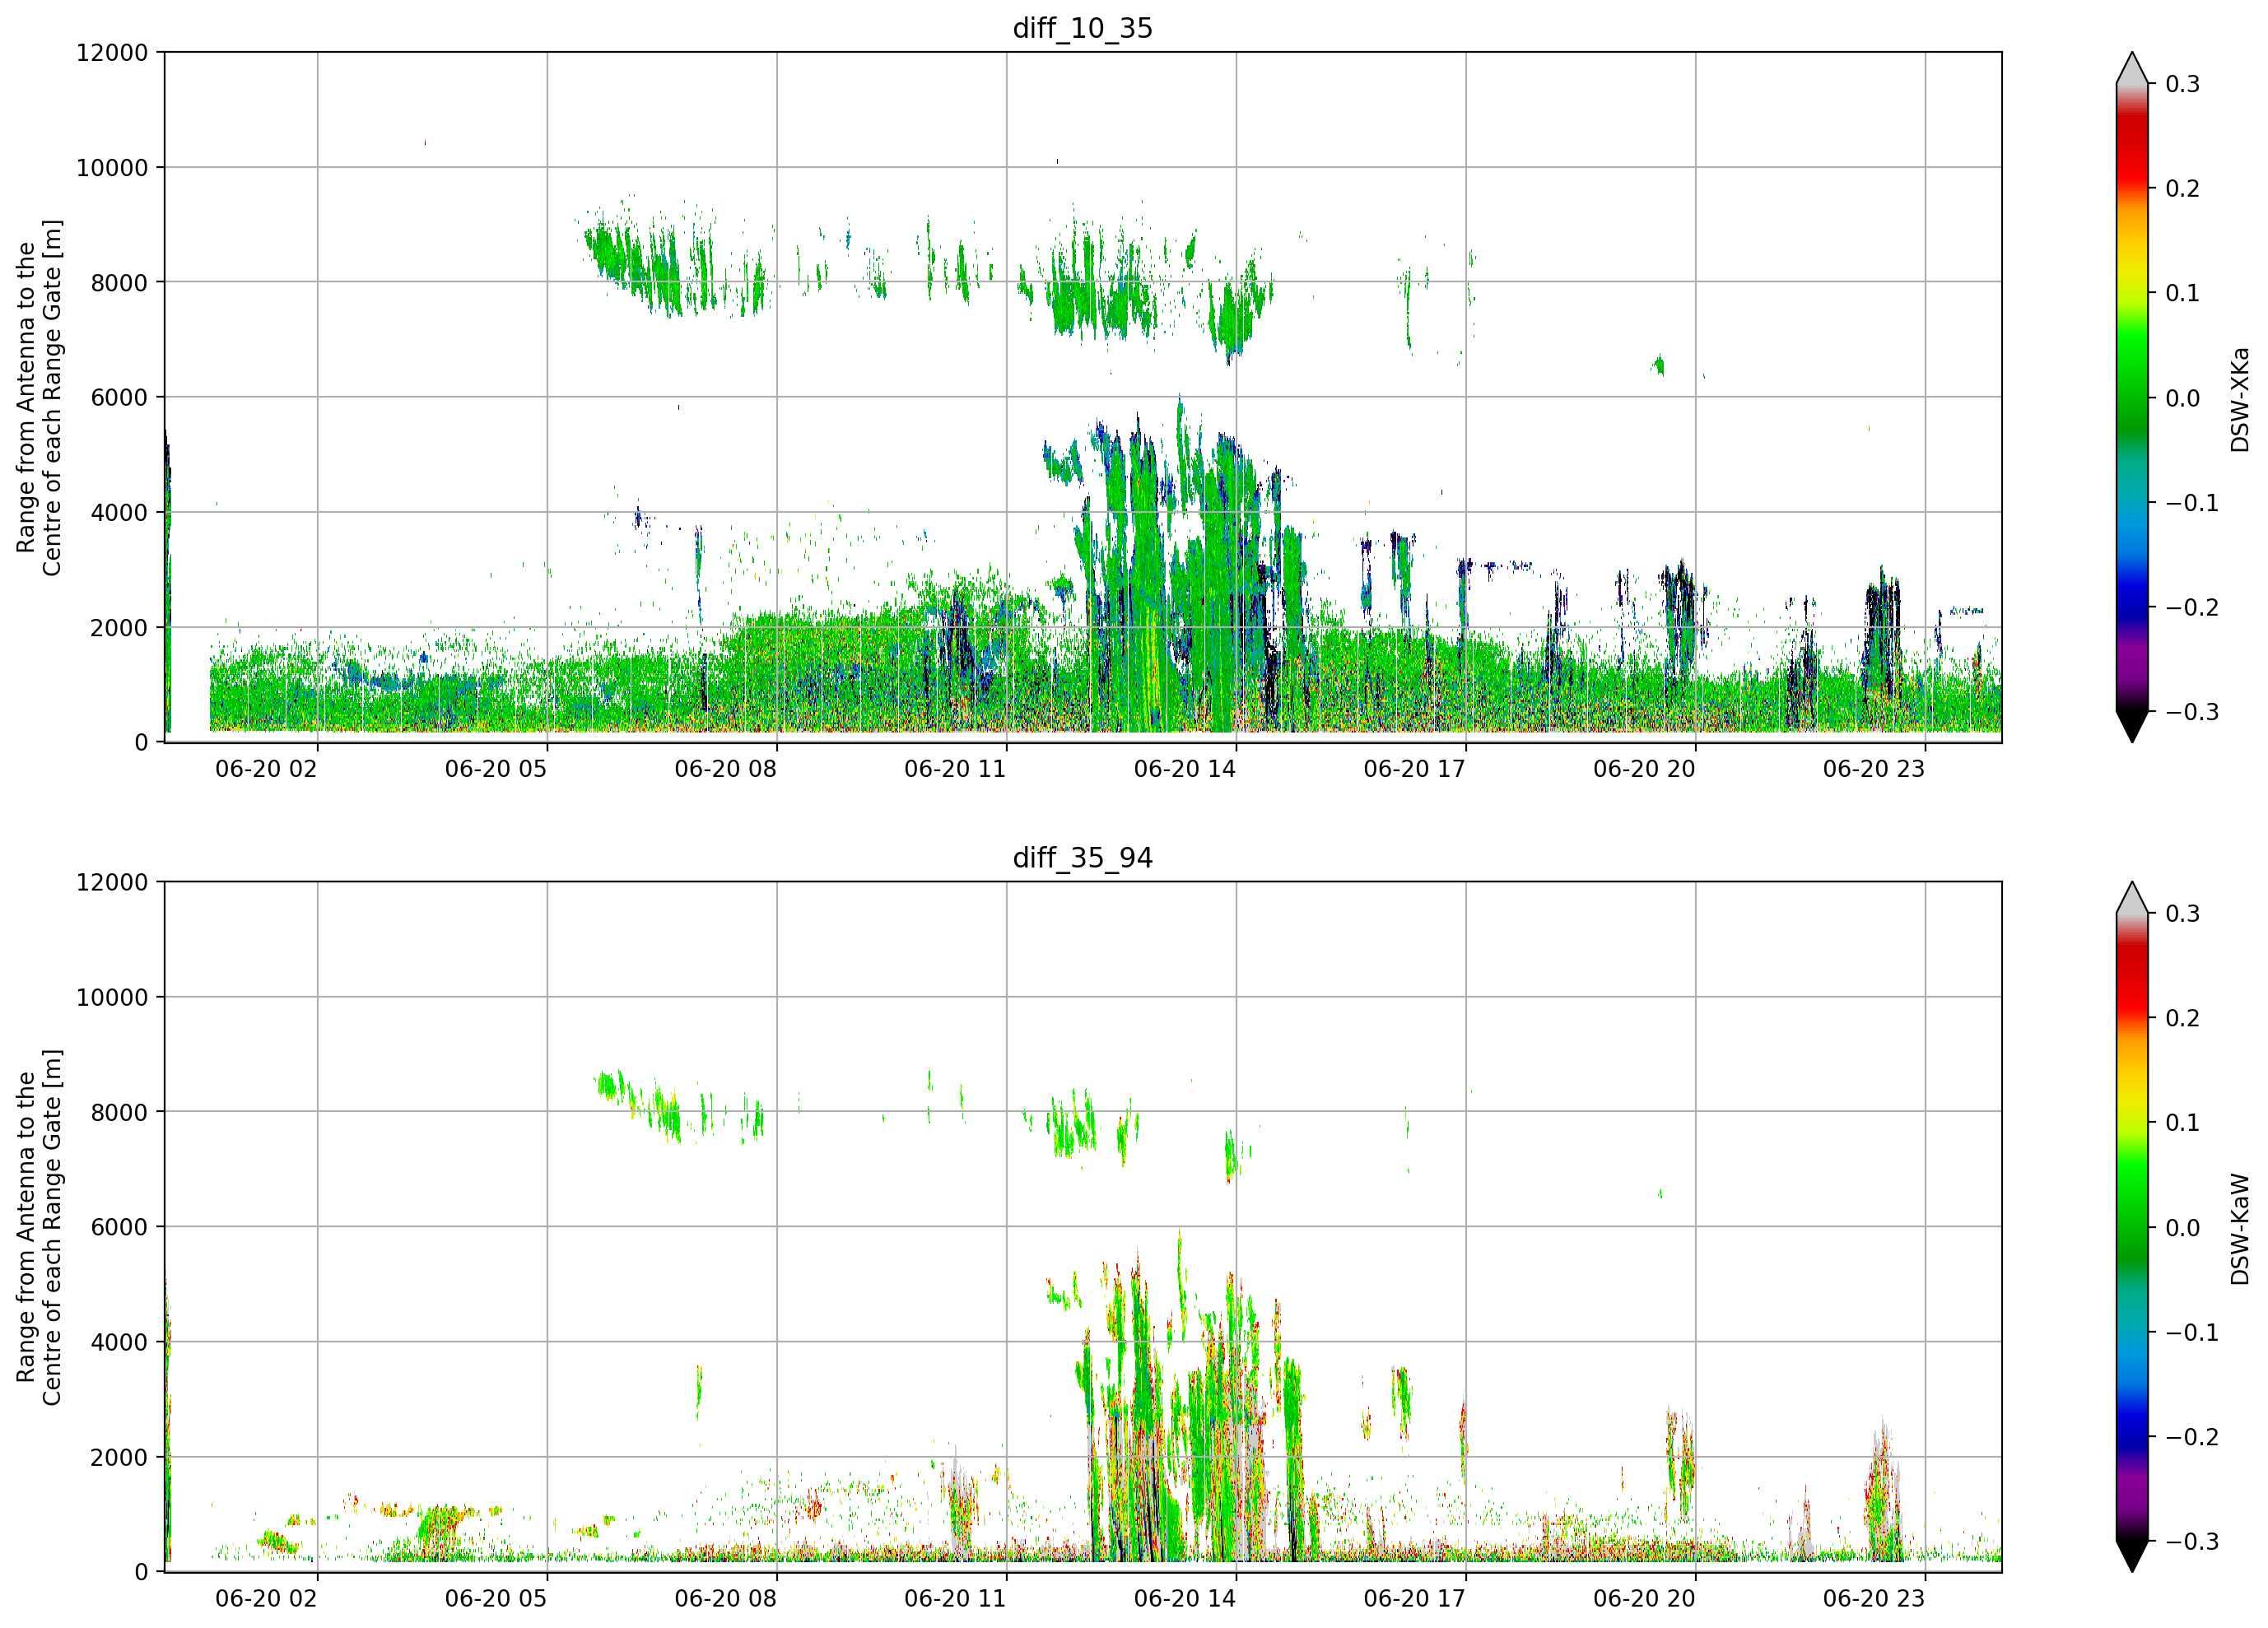Click the "0.1" tick on the DSW-XKa colorbar
This screenshot has height=1628, width=2268.
2182,293
